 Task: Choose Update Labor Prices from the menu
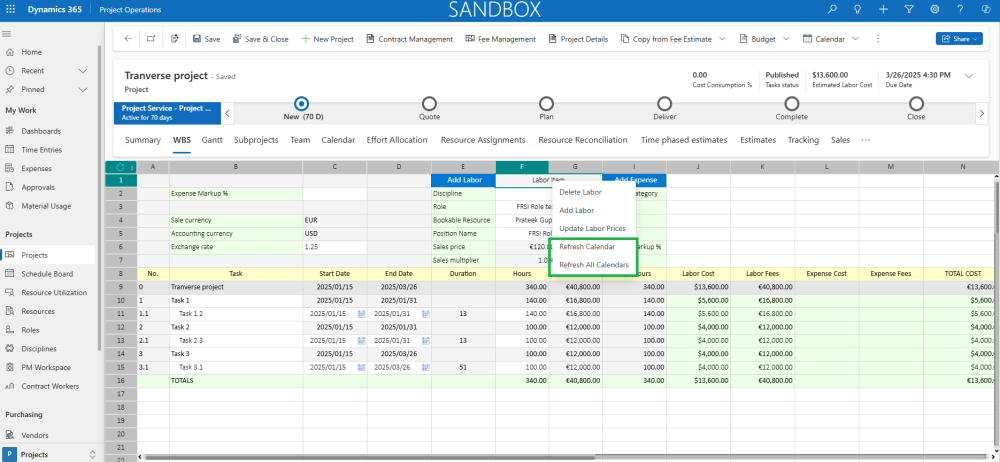[592, 228]
